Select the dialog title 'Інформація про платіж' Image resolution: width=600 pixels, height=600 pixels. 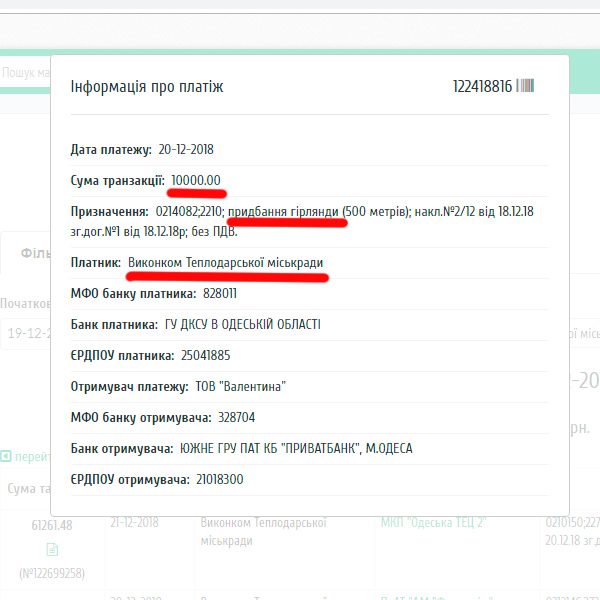(x=147, y=87)
